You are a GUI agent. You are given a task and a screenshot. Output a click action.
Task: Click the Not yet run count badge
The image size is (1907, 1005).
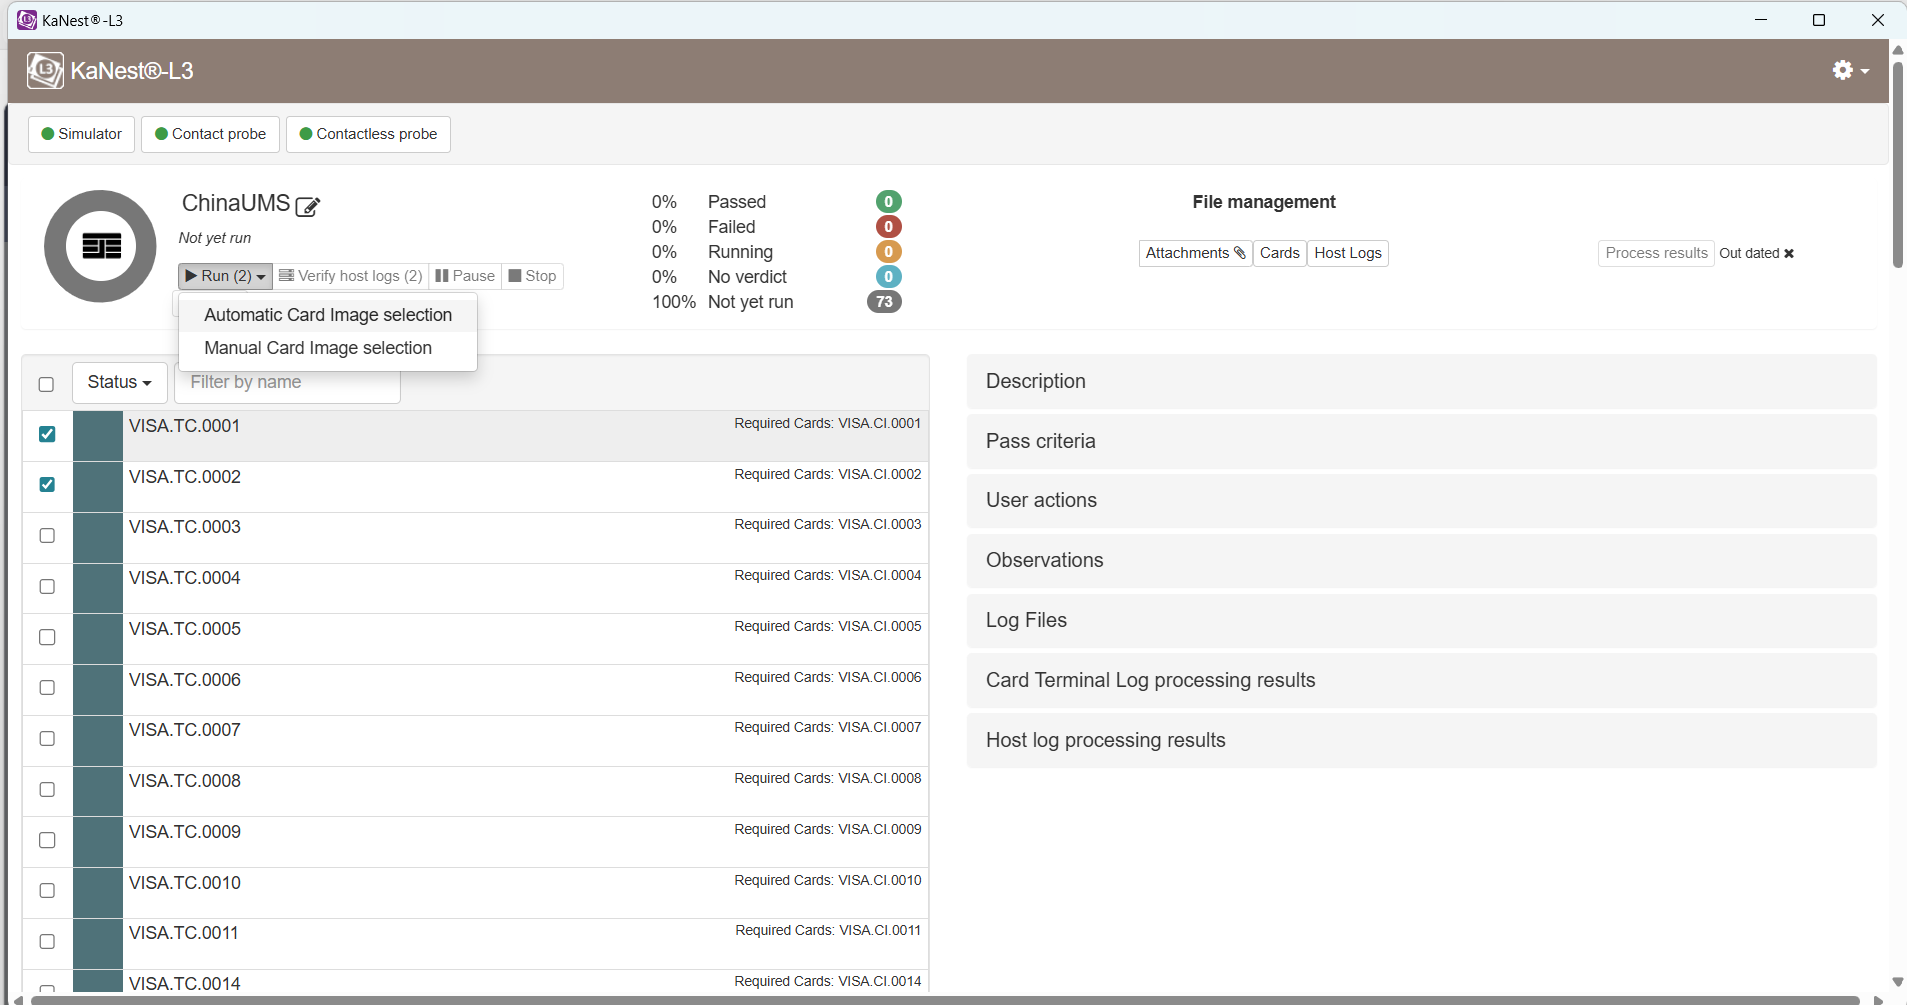click(x=884, y=302)
